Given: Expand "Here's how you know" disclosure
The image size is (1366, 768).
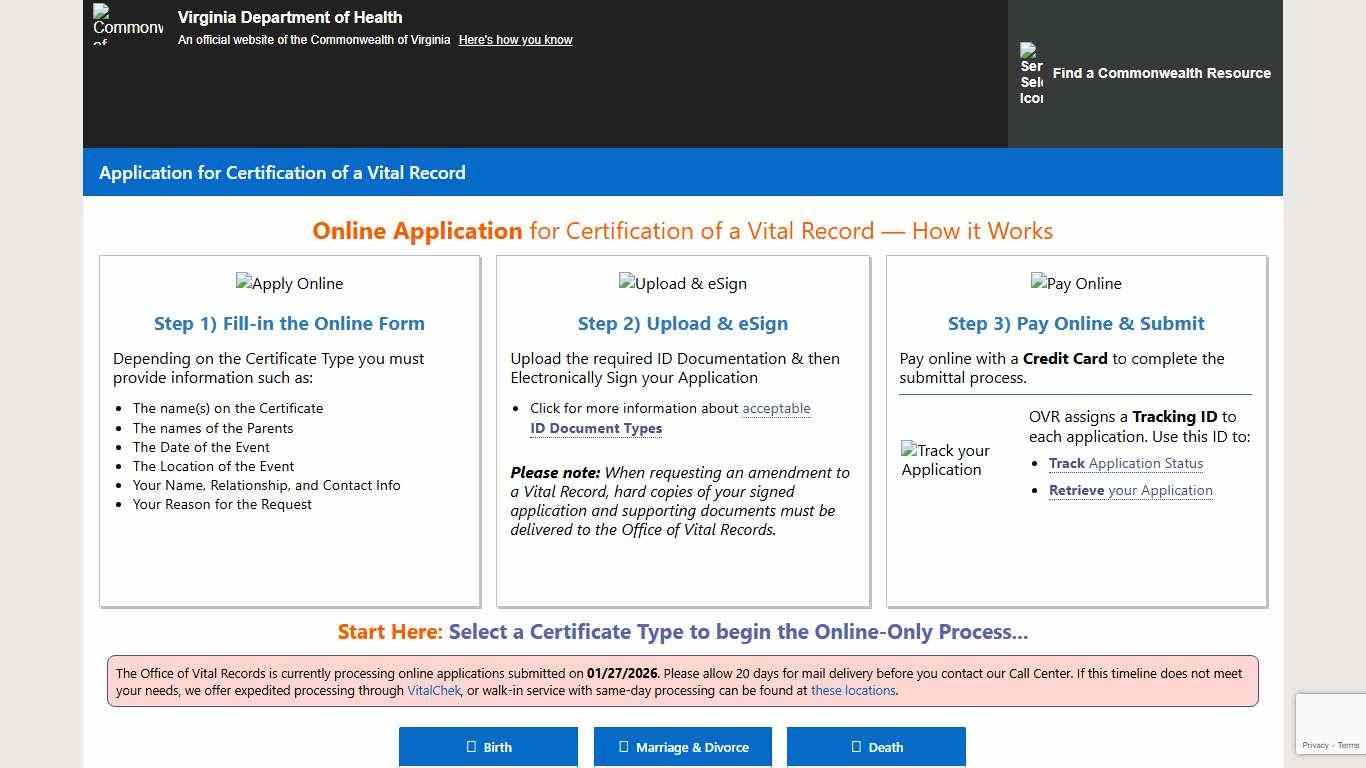Looking at the screenshot, I should coord(515,40).
